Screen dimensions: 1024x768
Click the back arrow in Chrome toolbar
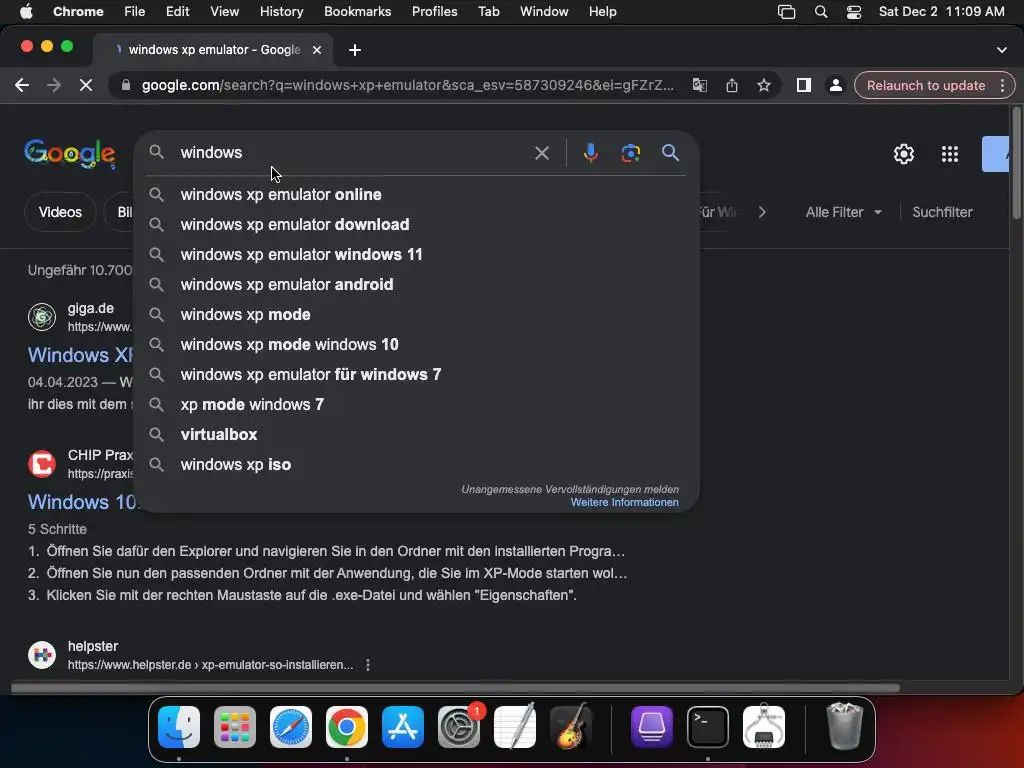click(22, 86)
